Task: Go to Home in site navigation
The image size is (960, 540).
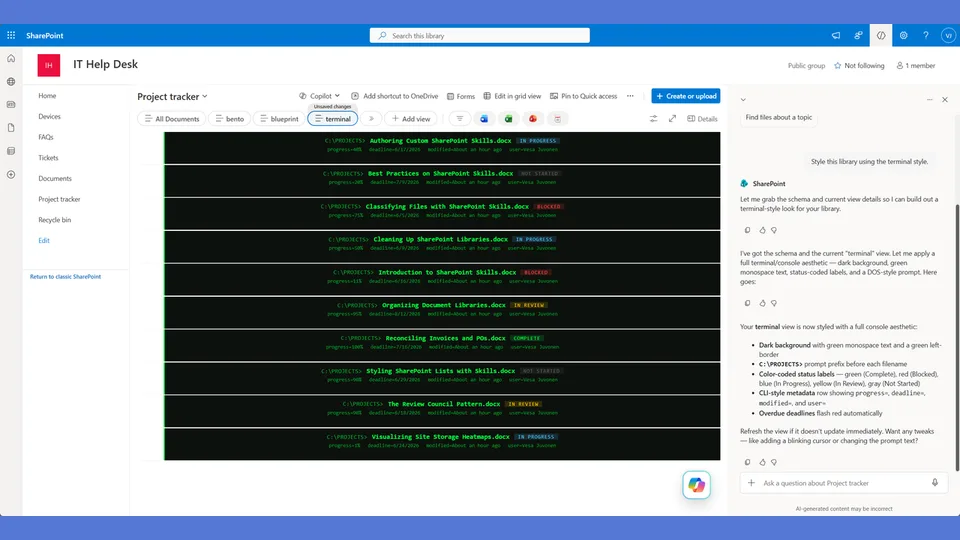Action: click(x=47, y=96)
